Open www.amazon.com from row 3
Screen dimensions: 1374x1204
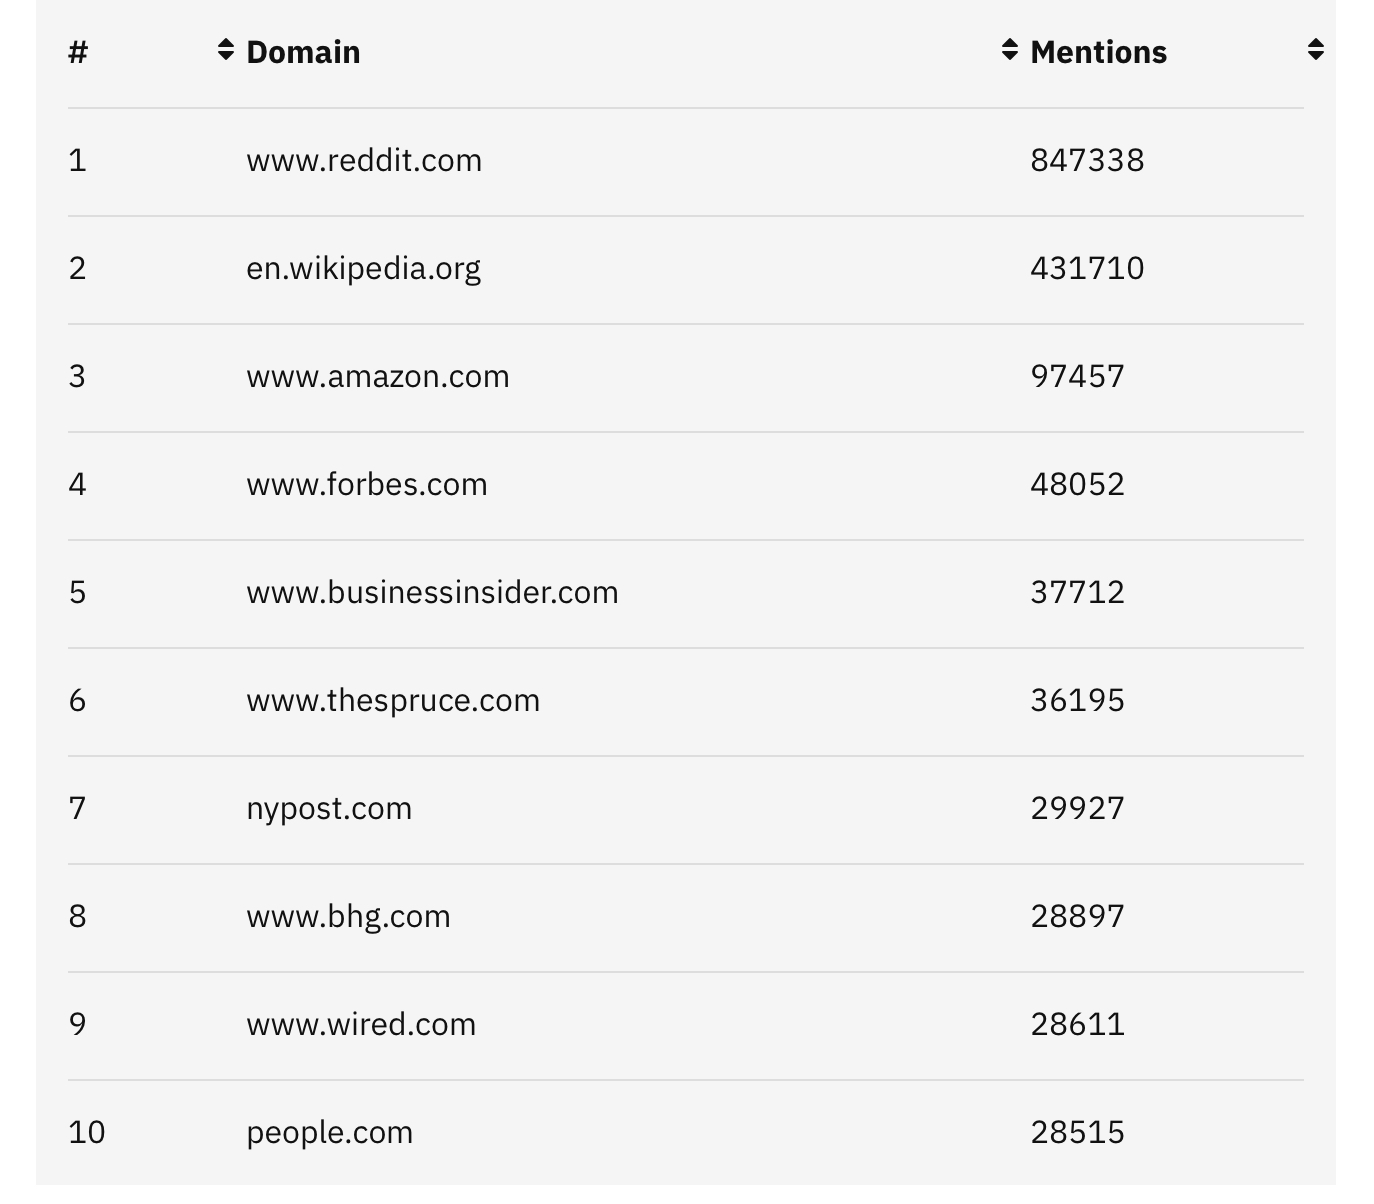click(378, 376)
